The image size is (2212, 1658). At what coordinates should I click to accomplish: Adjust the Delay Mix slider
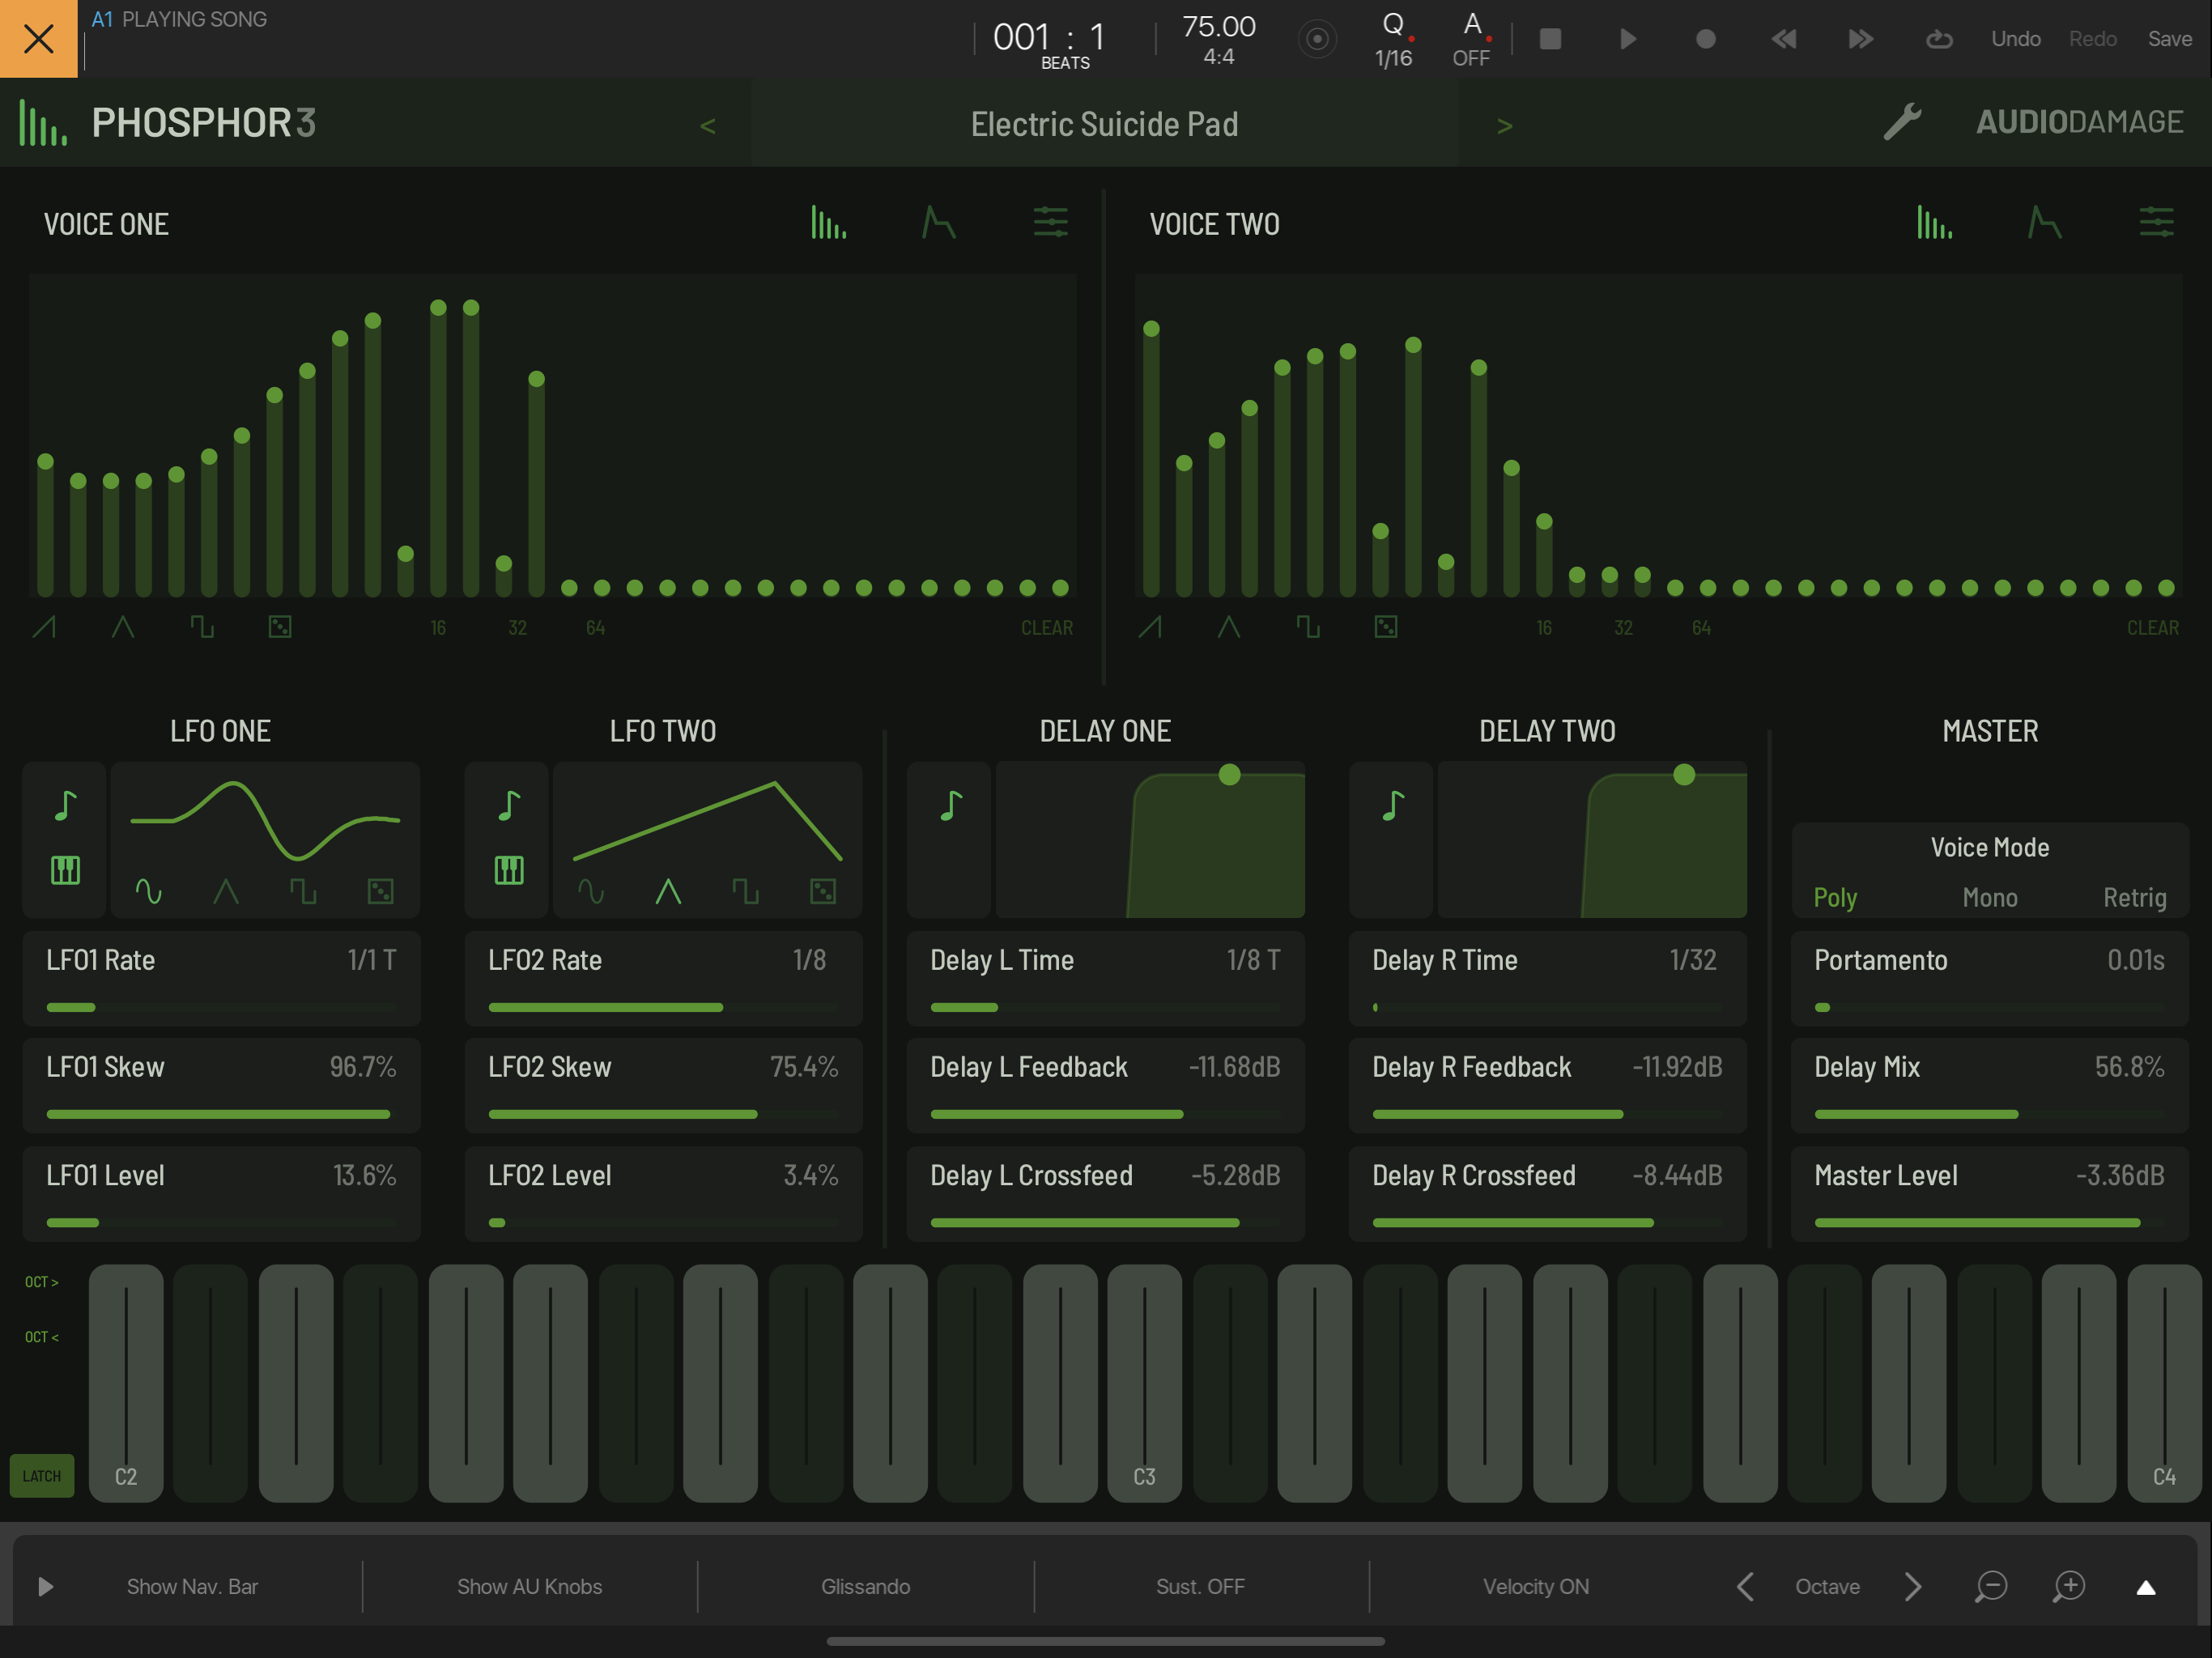1988,1113
